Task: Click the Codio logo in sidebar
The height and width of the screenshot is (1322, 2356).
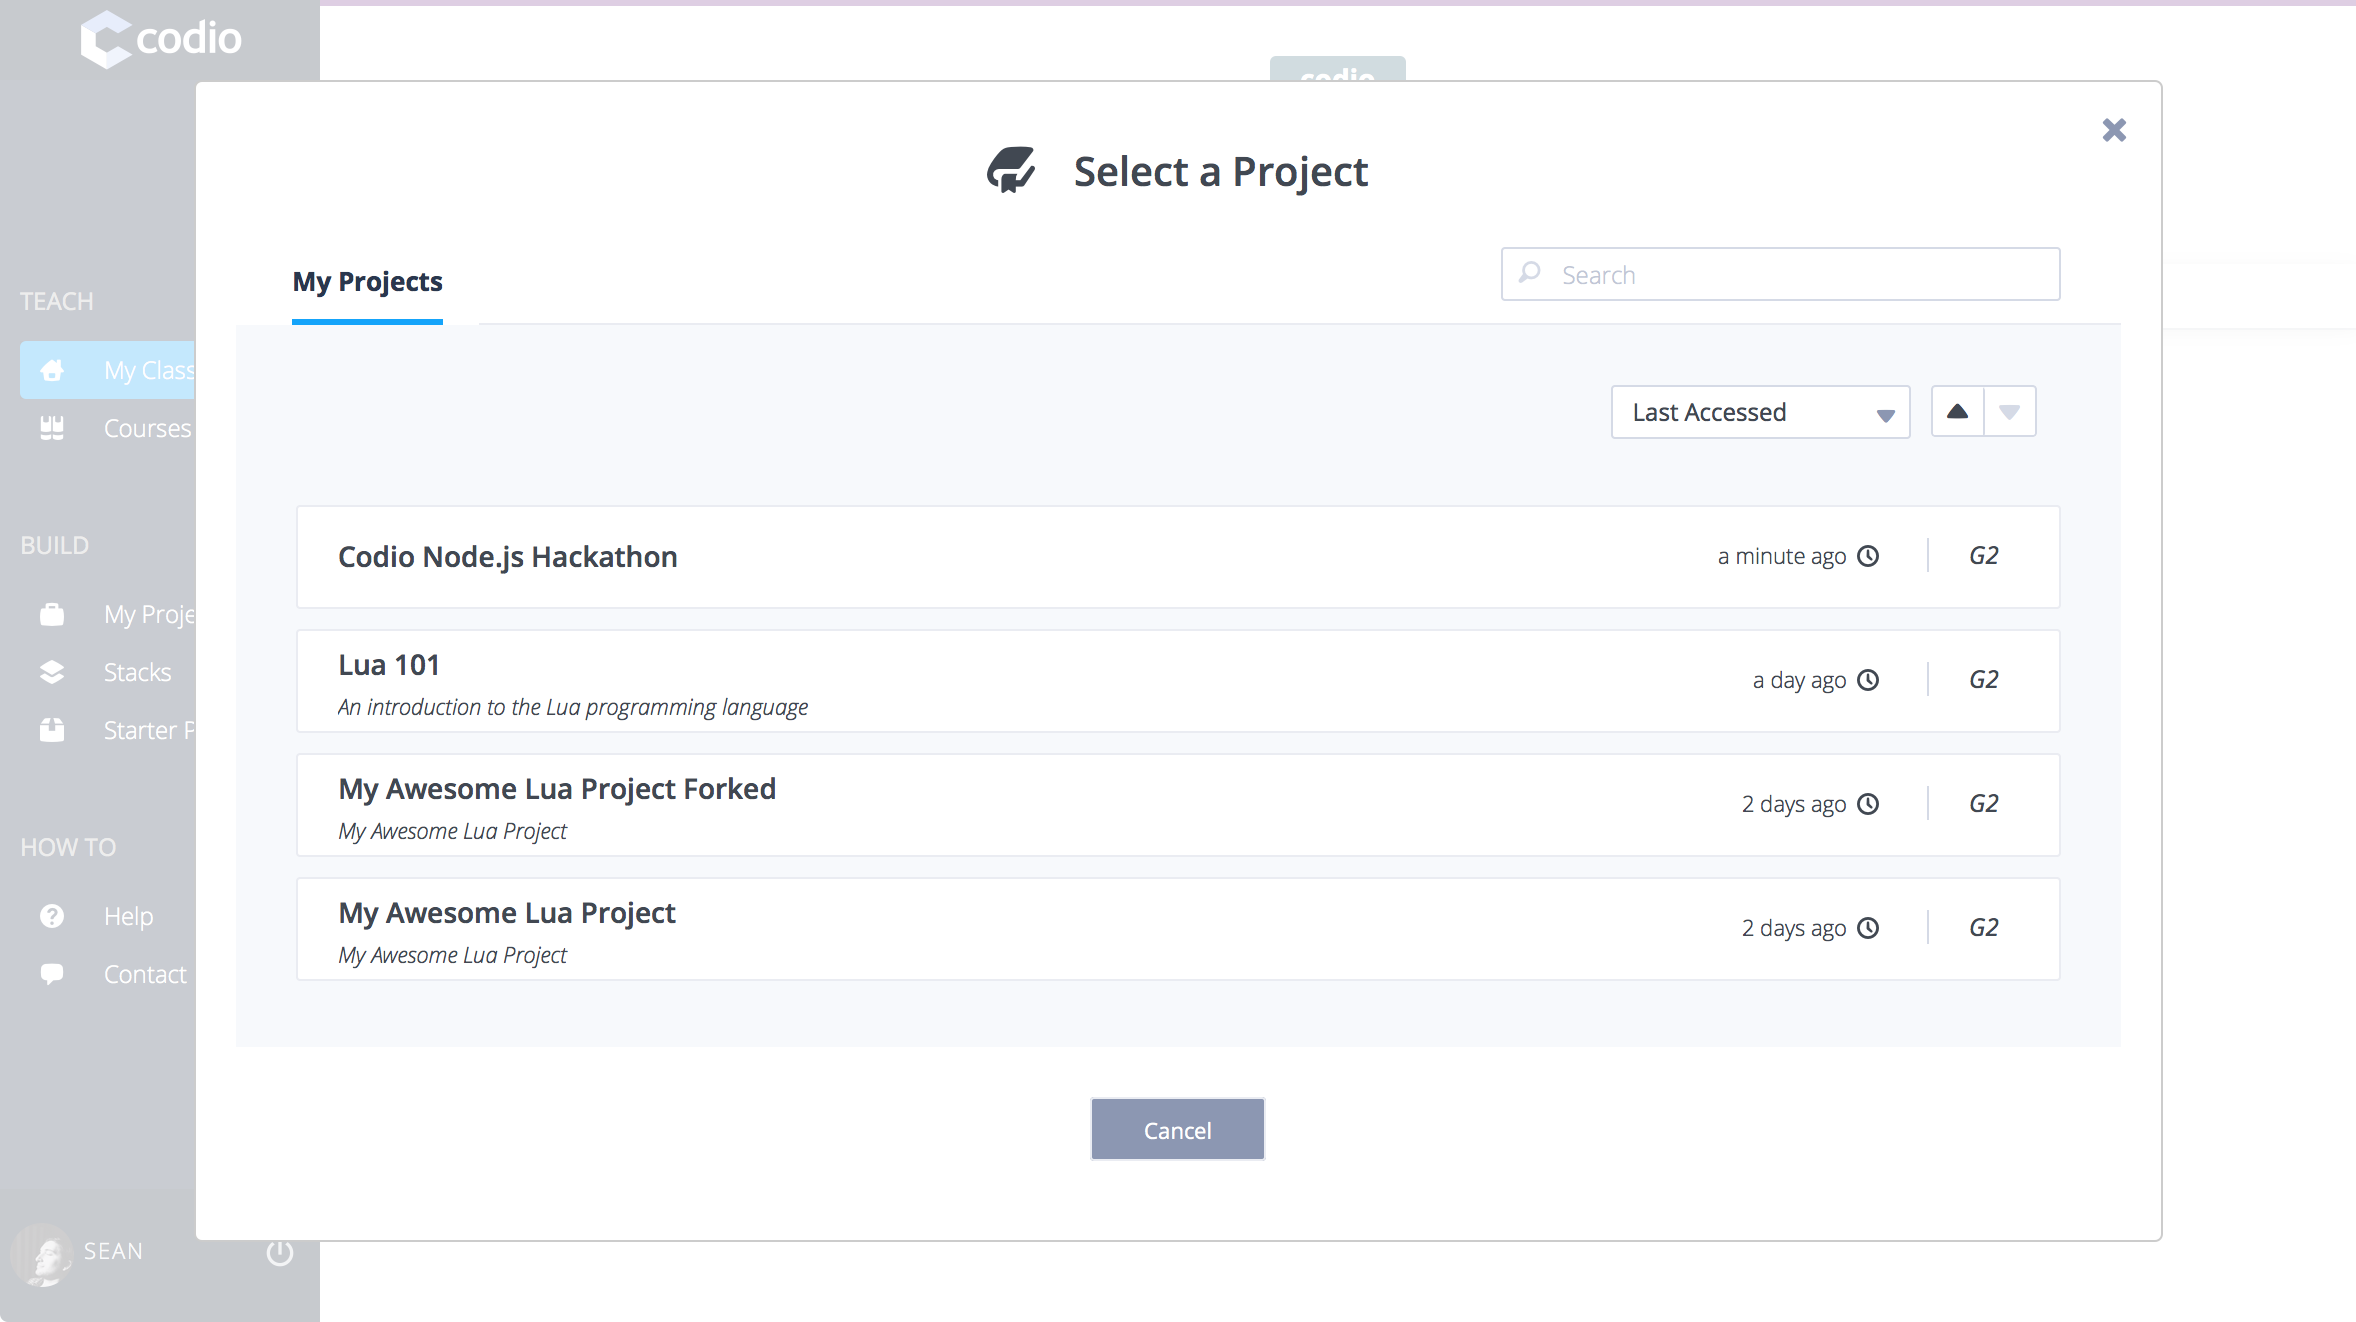Action: click(x=161, y=39)
